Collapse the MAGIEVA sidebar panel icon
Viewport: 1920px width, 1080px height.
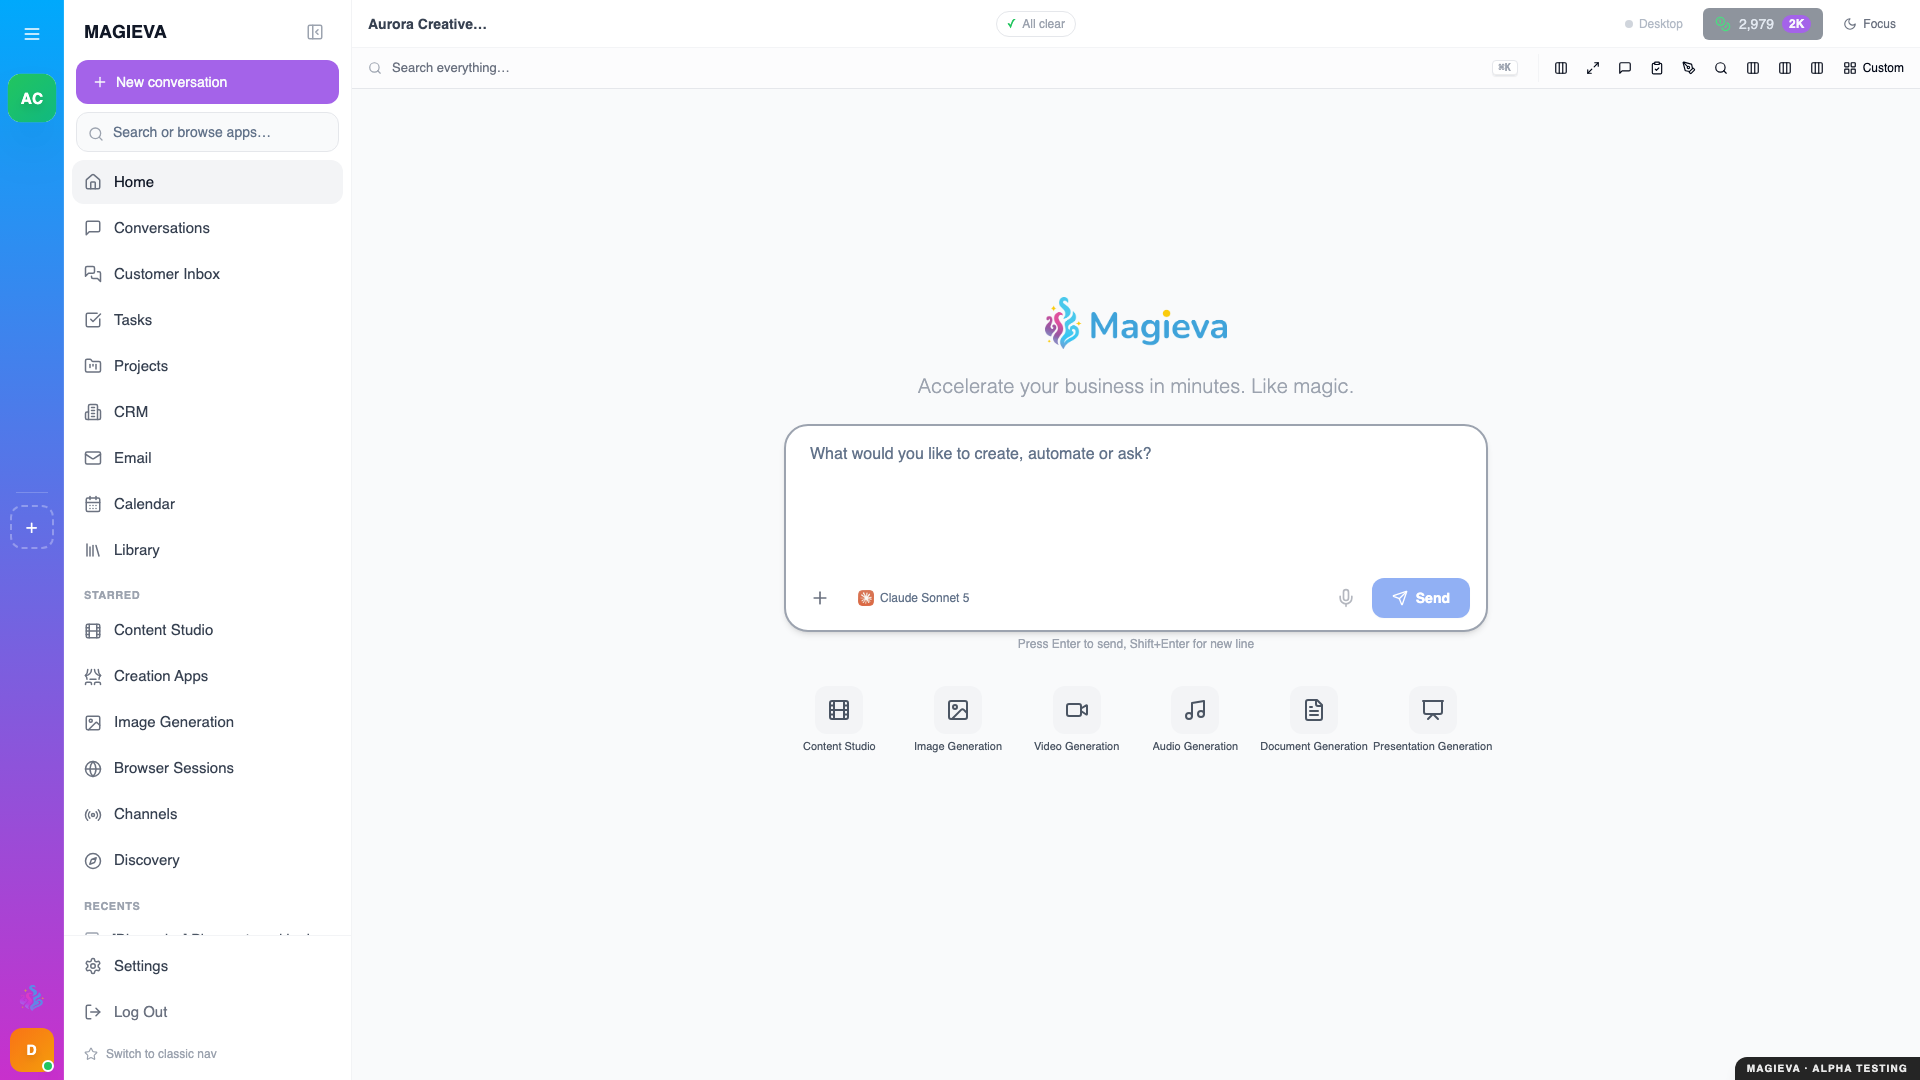coord(315,32)
